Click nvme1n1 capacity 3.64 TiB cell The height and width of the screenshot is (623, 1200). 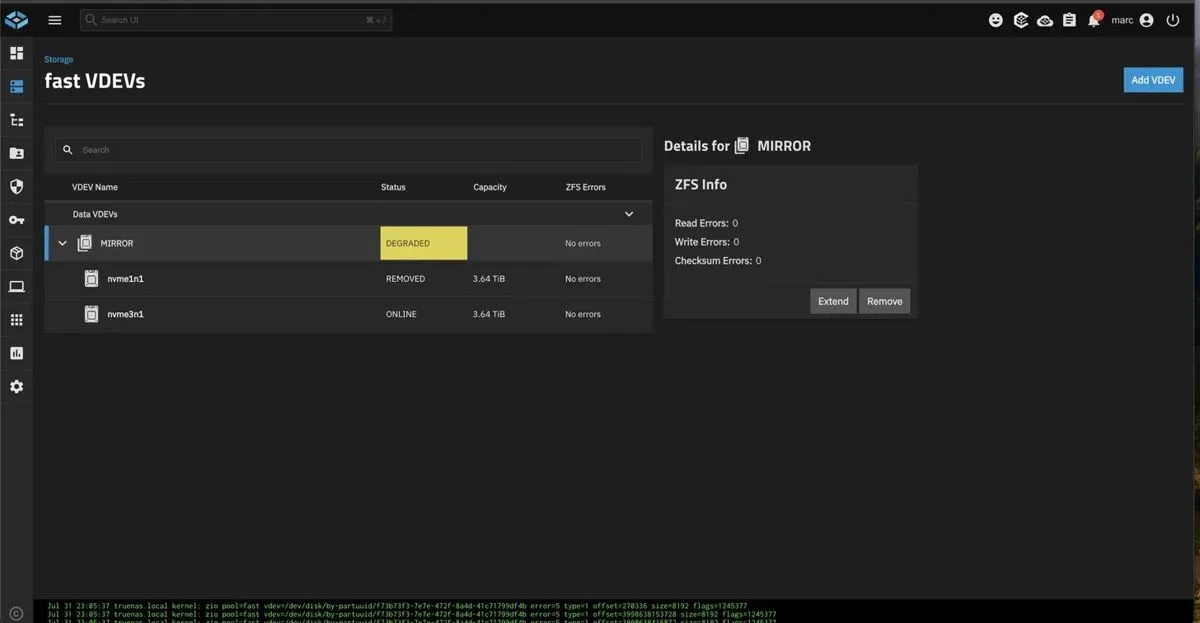[x=489, y=279]
